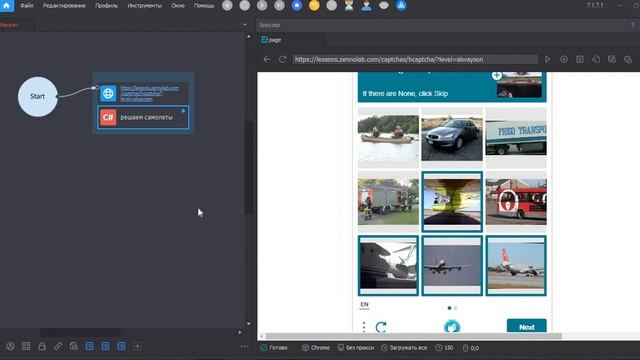Click the Загружать все status item
This screenshot has width=640, height=360.
click(404, 348)
